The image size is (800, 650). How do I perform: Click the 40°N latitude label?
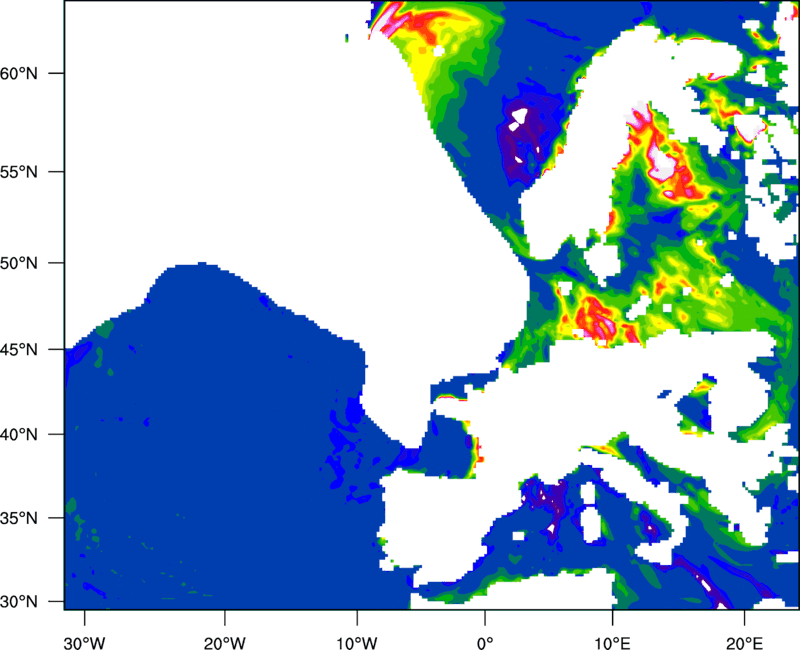click(x=19, y=435)
